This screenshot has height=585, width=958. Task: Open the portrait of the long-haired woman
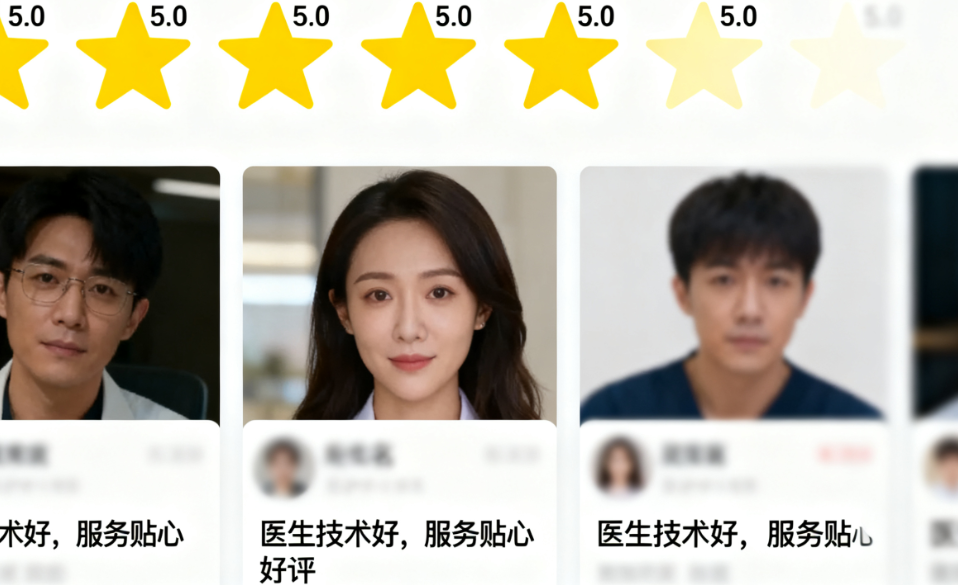click(400, 293)
